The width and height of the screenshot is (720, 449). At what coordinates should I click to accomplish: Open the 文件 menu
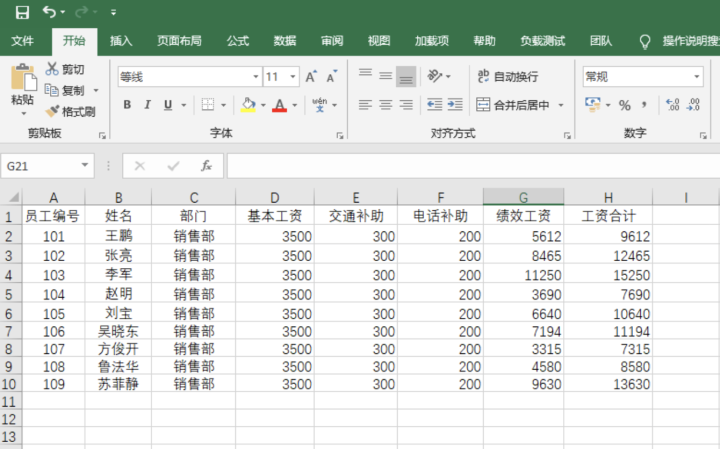[x=22, y=41]
